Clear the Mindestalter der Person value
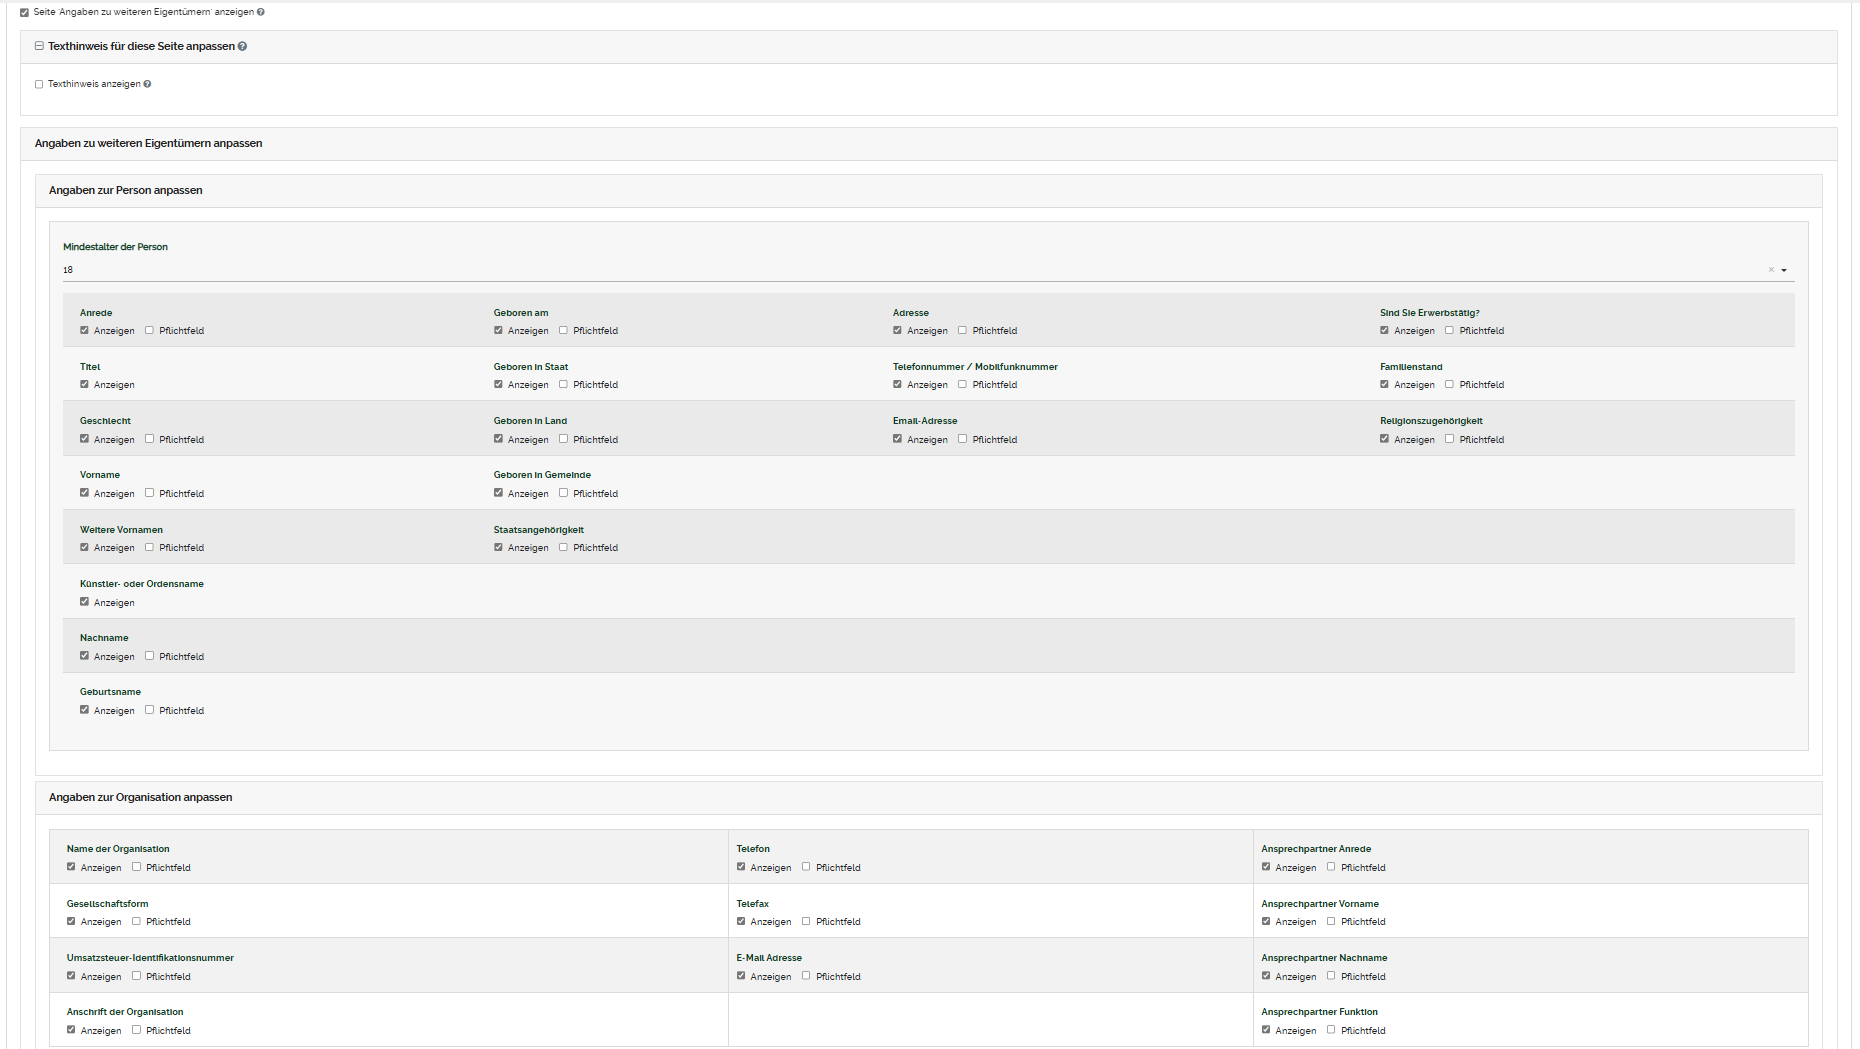This screenshot has height=1049, width=1860. click(x=1770, y=270)
